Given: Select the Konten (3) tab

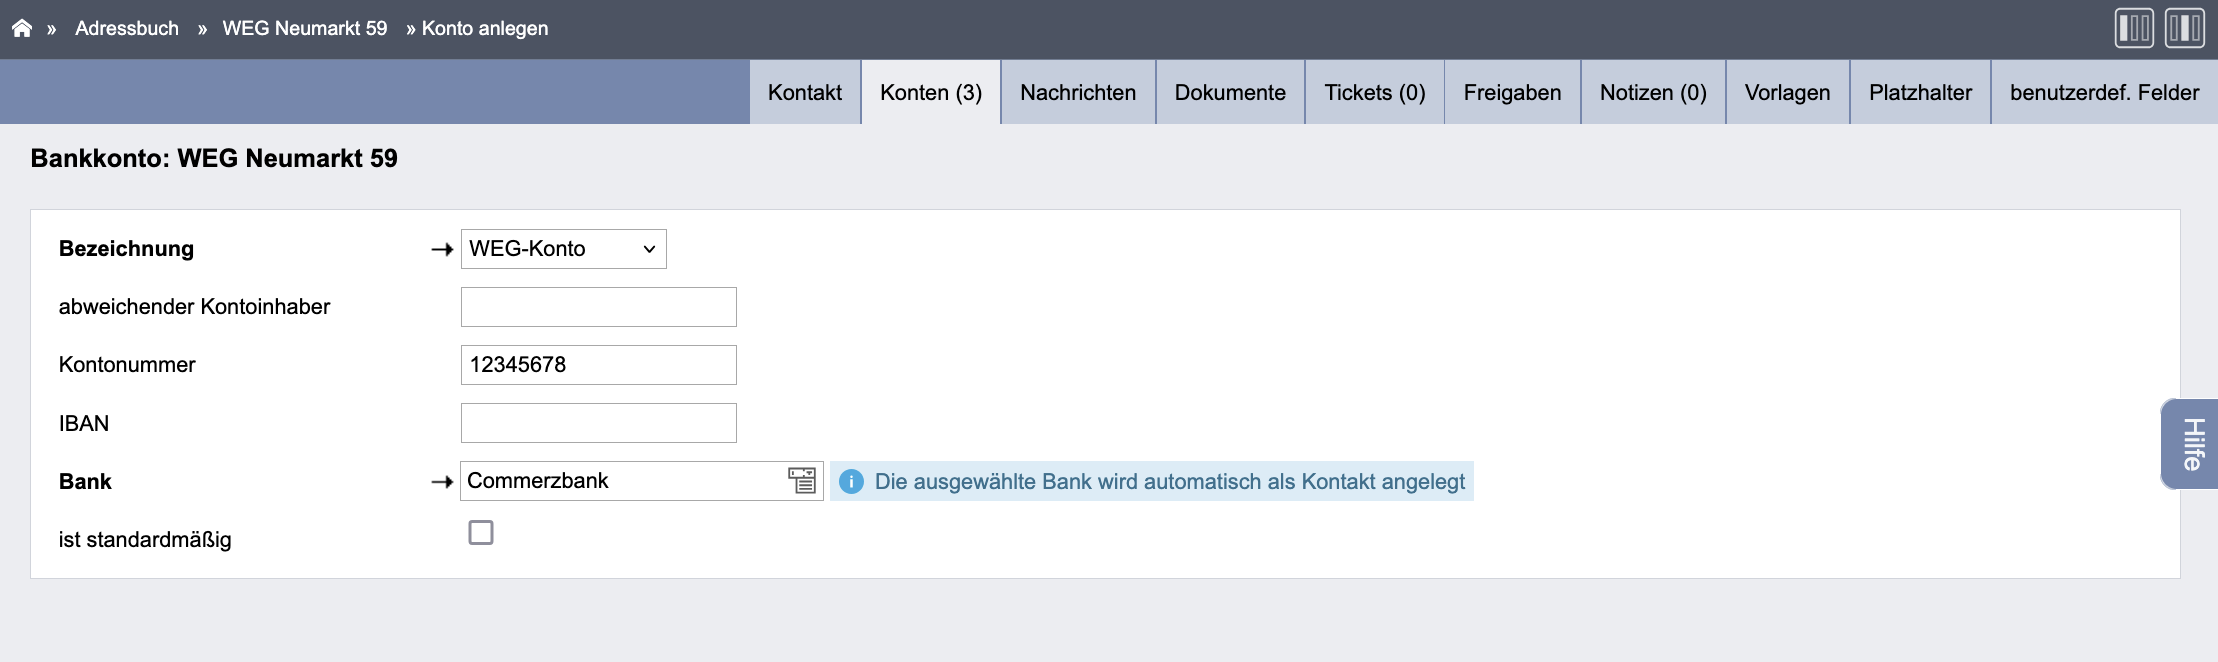Looking at the screenshot, I should tap(931, 92).
